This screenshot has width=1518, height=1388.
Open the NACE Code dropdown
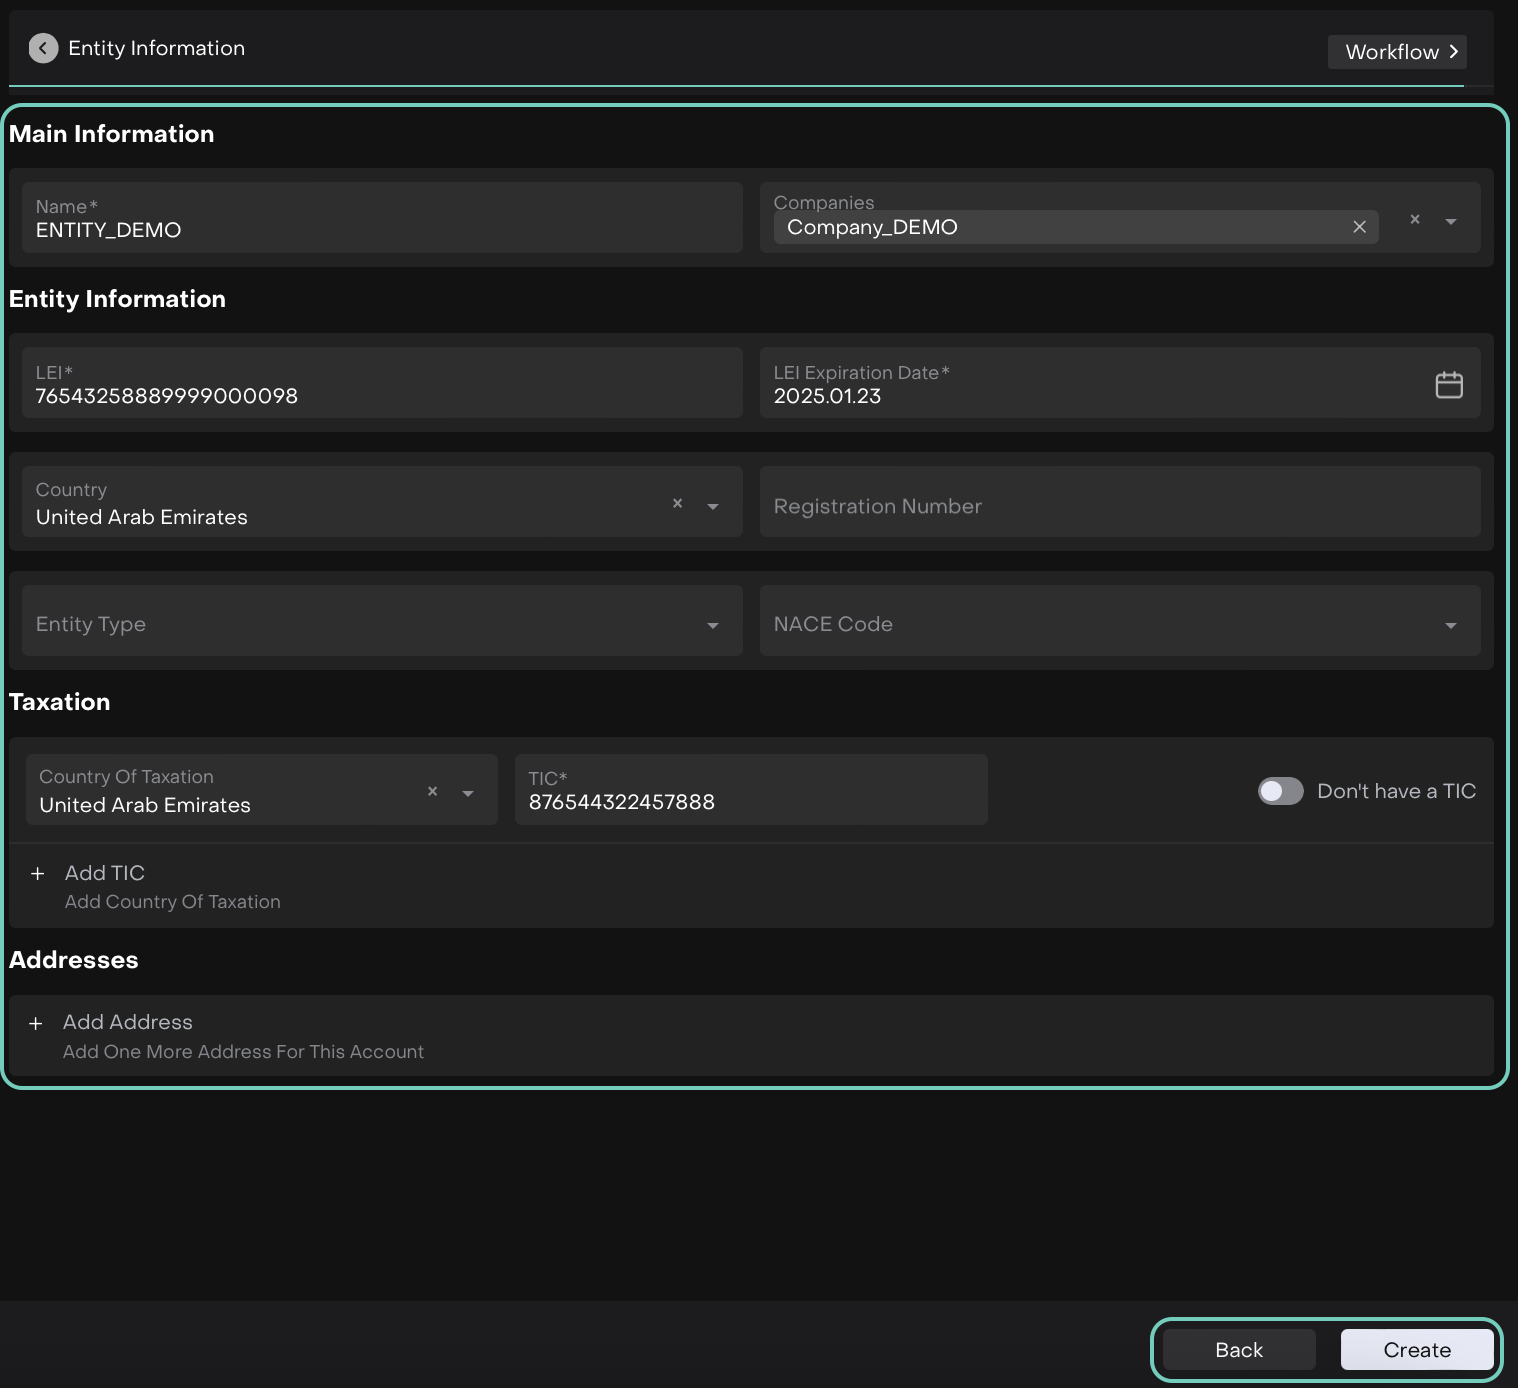tap(1119, 624)
